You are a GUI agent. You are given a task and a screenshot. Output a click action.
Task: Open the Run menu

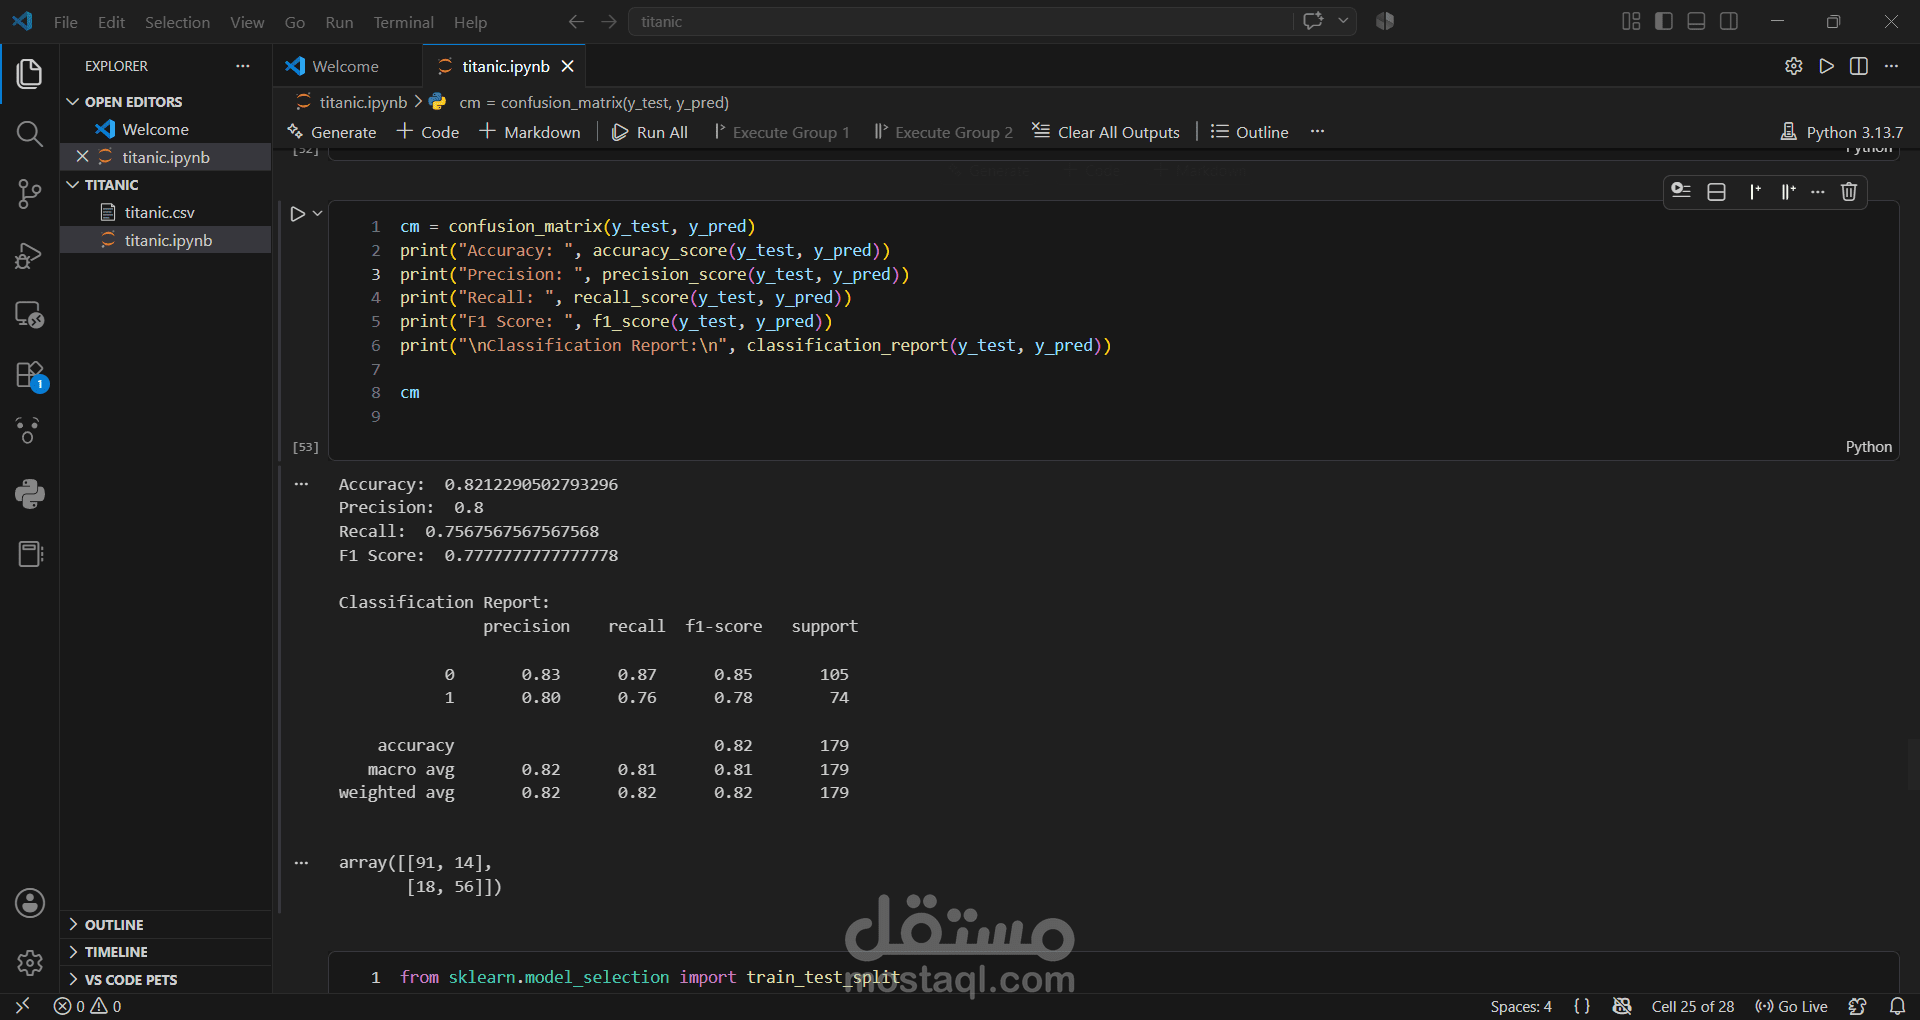point(339,22)
